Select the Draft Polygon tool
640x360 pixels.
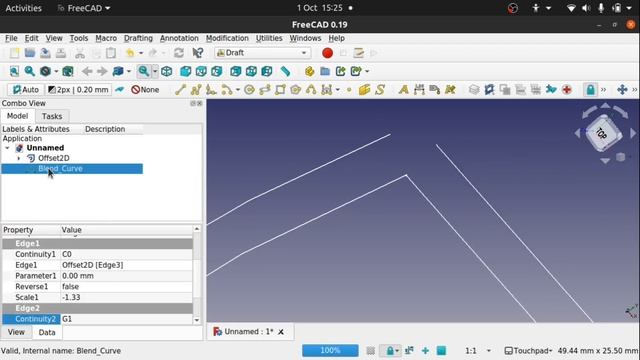pos(296,90)
